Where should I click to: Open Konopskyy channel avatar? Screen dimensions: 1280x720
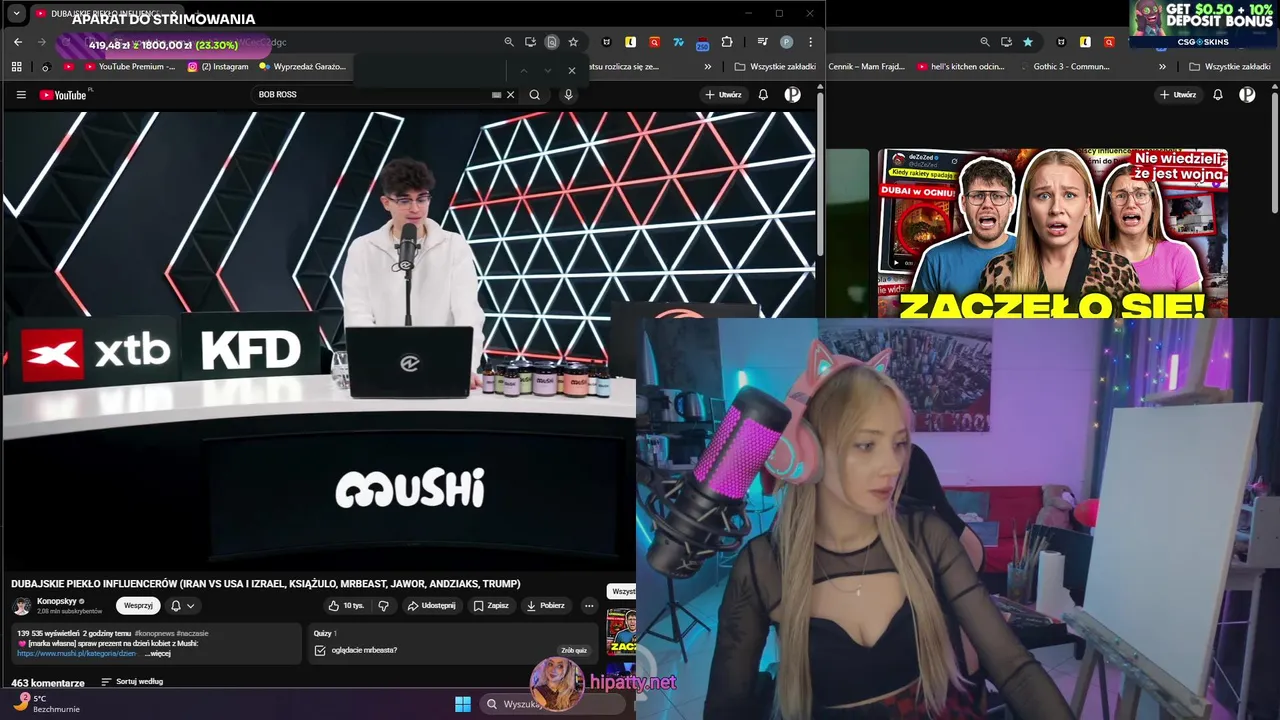click(x=22, y=606)
